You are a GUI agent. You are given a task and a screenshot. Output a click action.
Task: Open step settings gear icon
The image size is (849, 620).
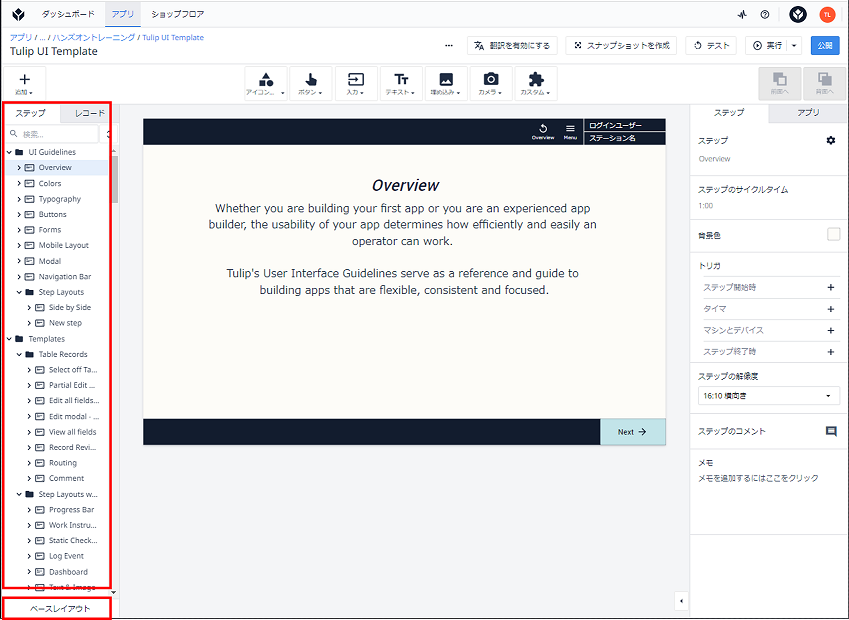[x=831, y=140]
